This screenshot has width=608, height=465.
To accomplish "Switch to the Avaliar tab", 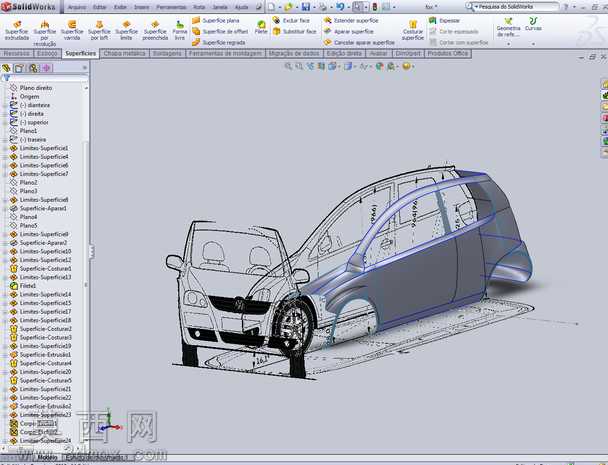I will [x=378, y=53].
